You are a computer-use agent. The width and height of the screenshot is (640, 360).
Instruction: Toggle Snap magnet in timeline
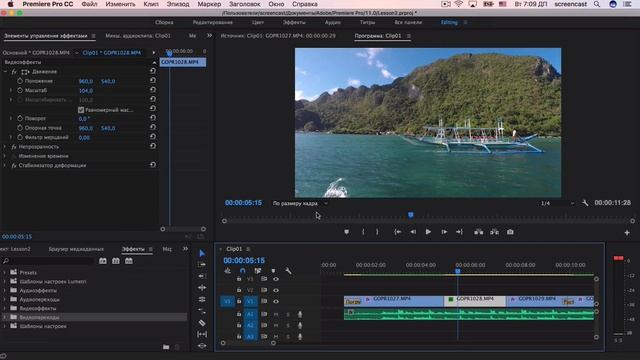pyautogui.click(x=243, y=271)
